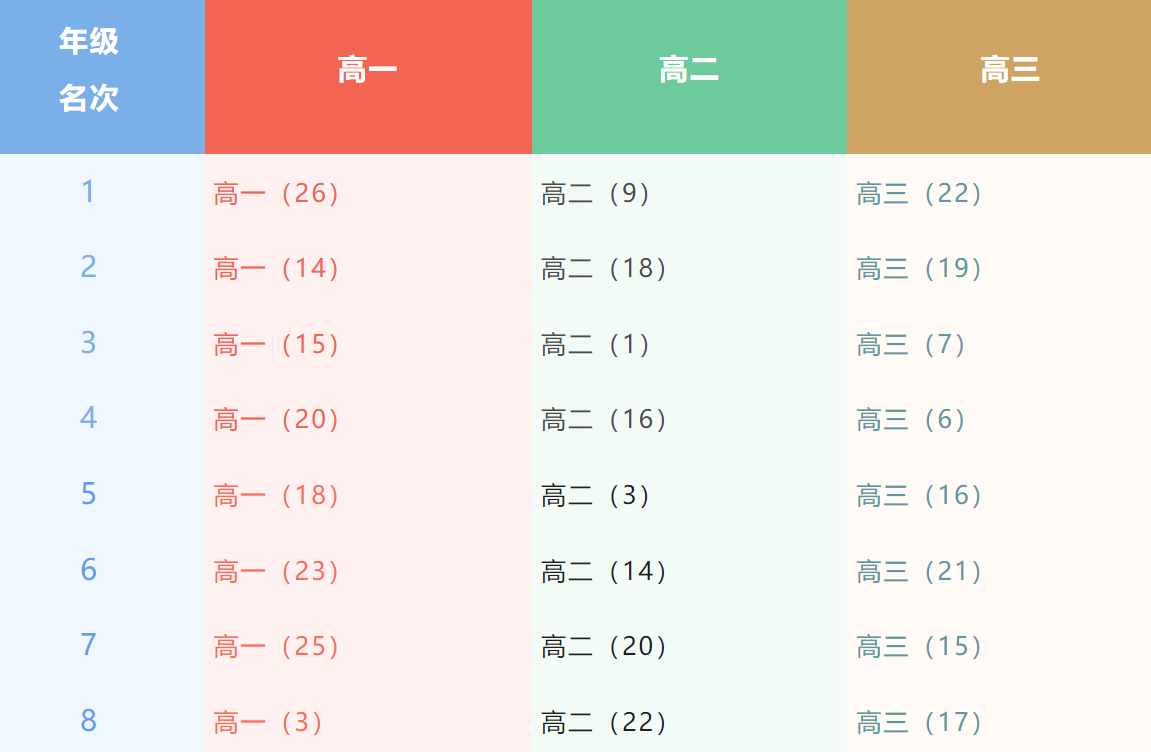The image size is (1151, 752).
Task: Select the 高一（14）entry
Action: coord(277,268)
